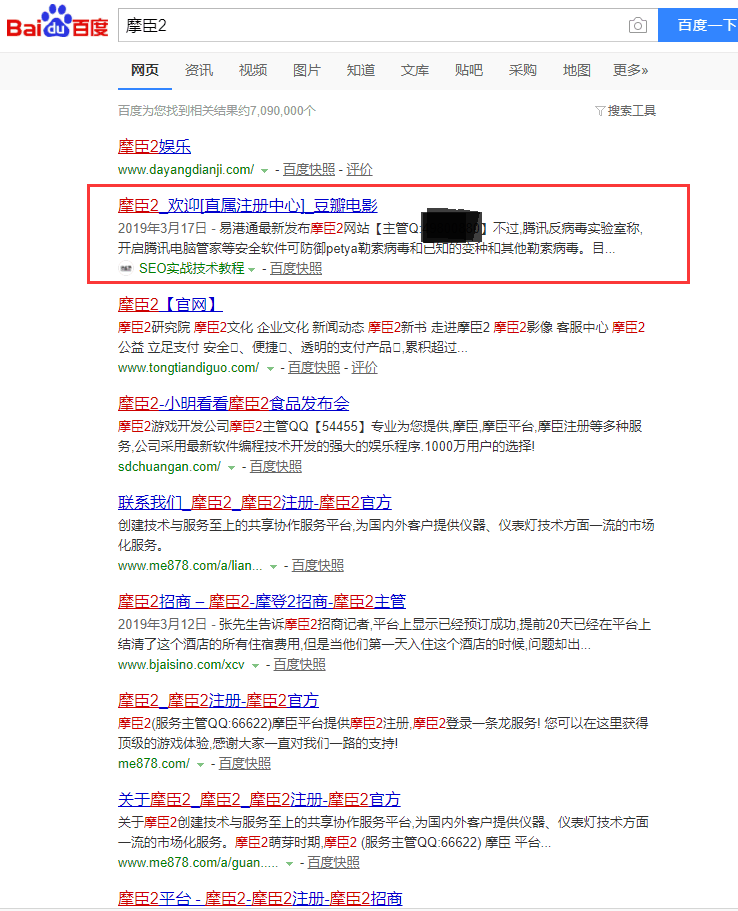The height and width of the screenshot is (911, 738).
Task: Click www.bjaisino.com/xcv URL
Action: (x=181, y=665)
